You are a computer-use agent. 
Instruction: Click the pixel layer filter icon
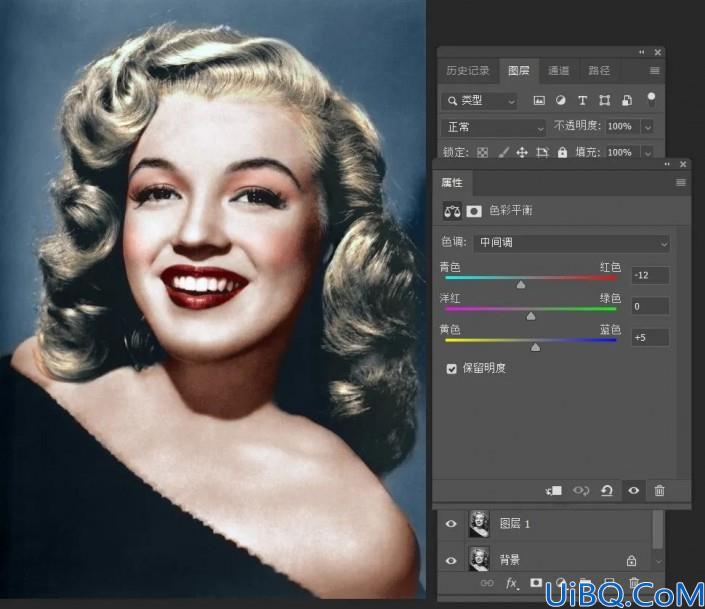coord(539,101)
